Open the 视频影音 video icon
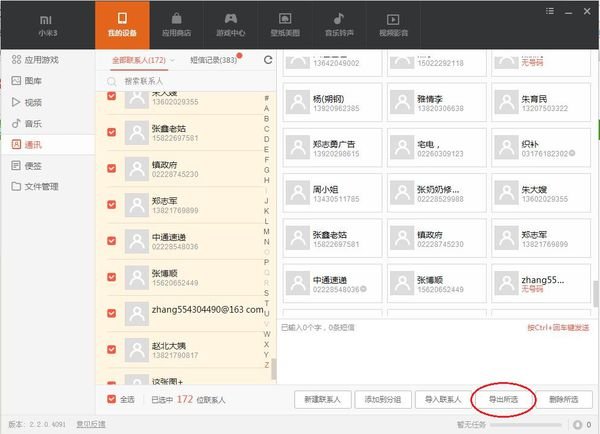Screen dimensions: 600x434 393,19
